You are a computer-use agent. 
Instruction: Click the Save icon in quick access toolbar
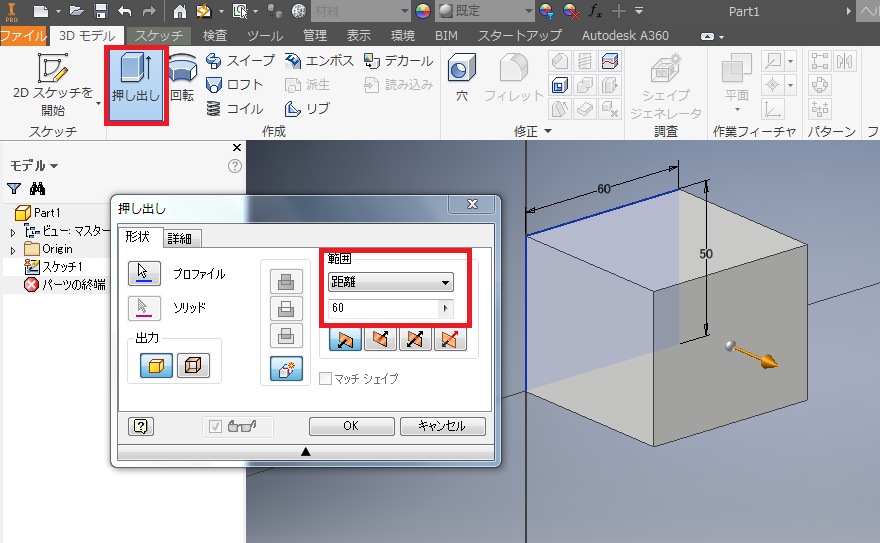100,11
